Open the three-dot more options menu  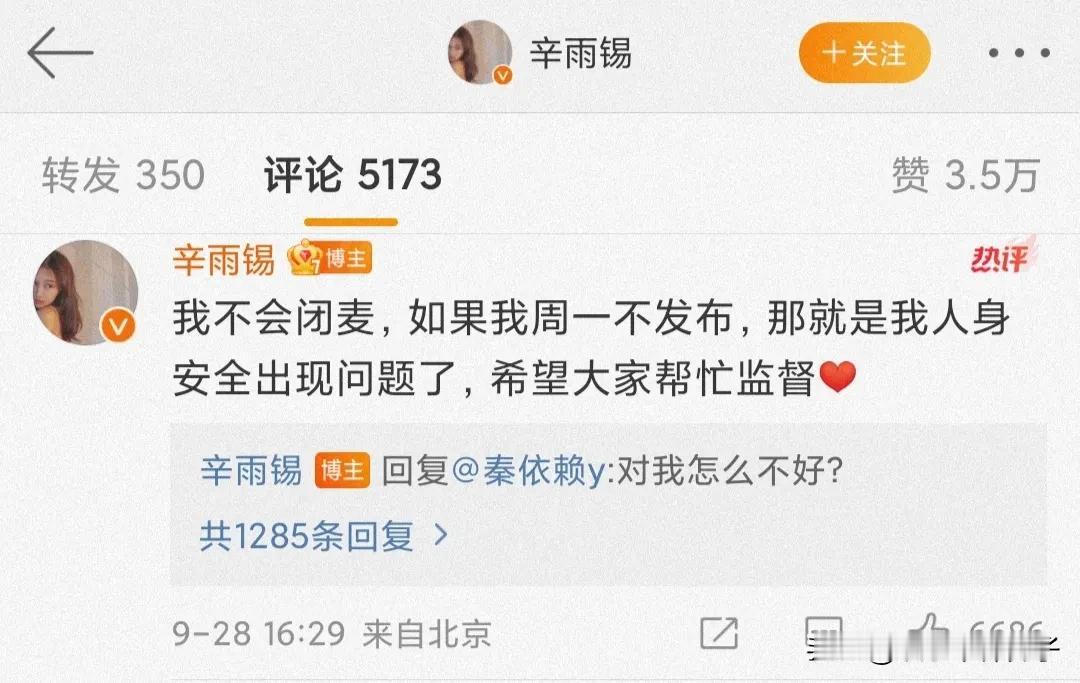[x=1019, y=53]
